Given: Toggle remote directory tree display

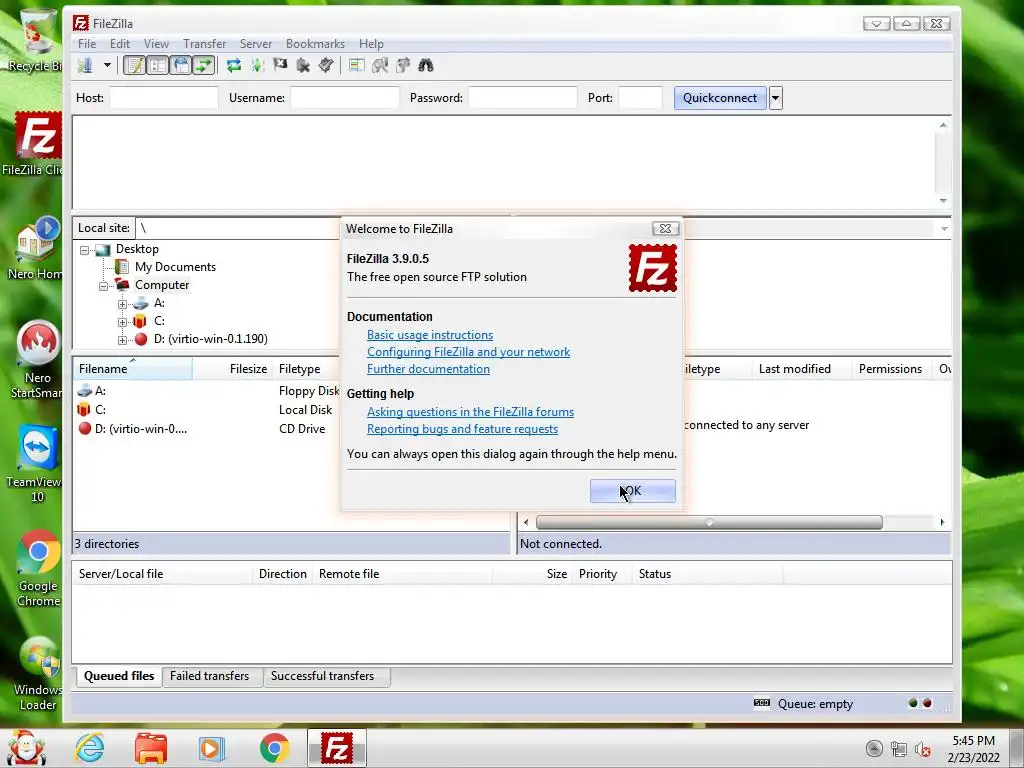Looking at the screenshot, I should [x=181, y=65].
